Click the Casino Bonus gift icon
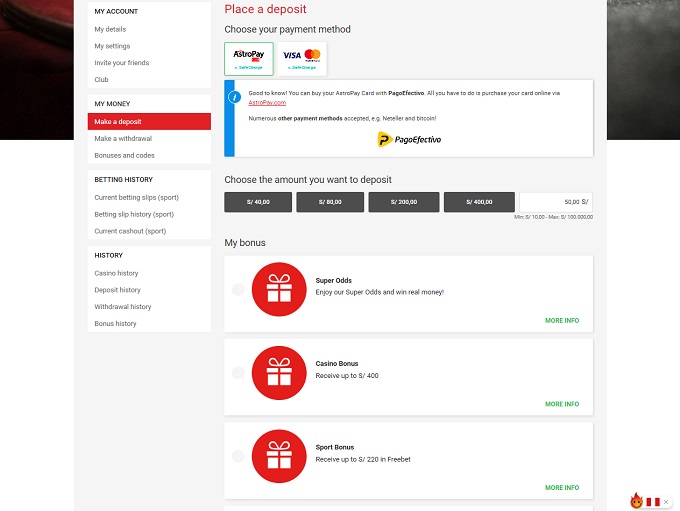 point(279,373)
